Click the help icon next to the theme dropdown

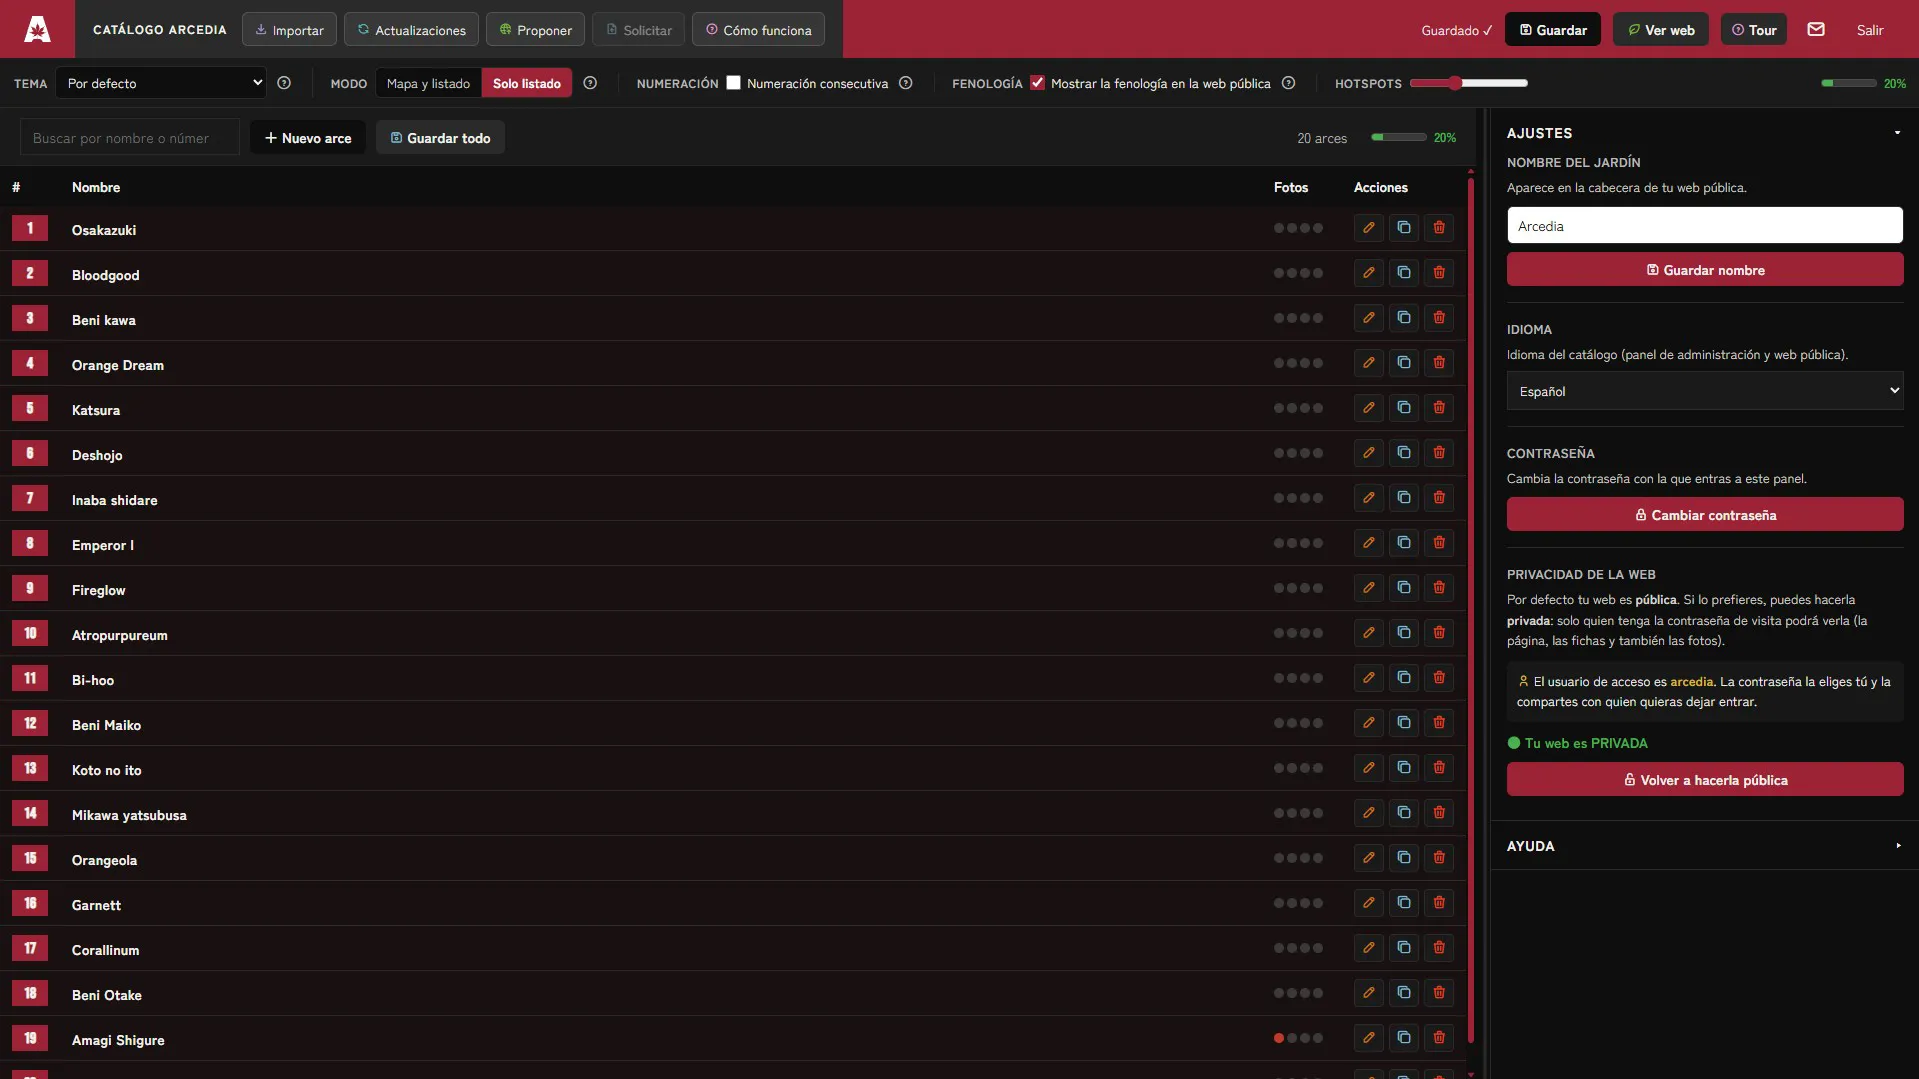pyautogui.click(x=284, y=83)
